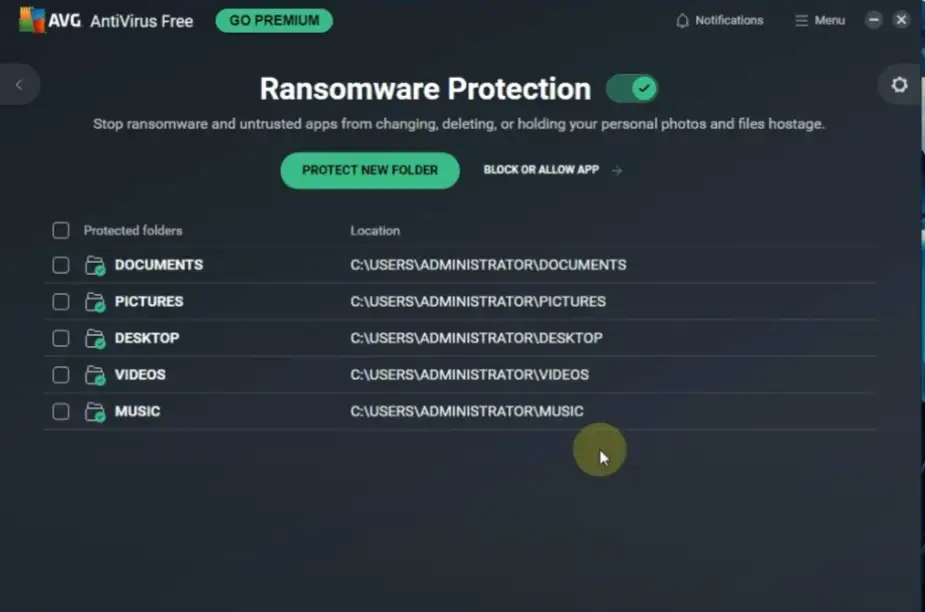Check the Documents folder checkbox
Image resolution: width=925 pixels, height=612 pixels.
click(61, 266)
